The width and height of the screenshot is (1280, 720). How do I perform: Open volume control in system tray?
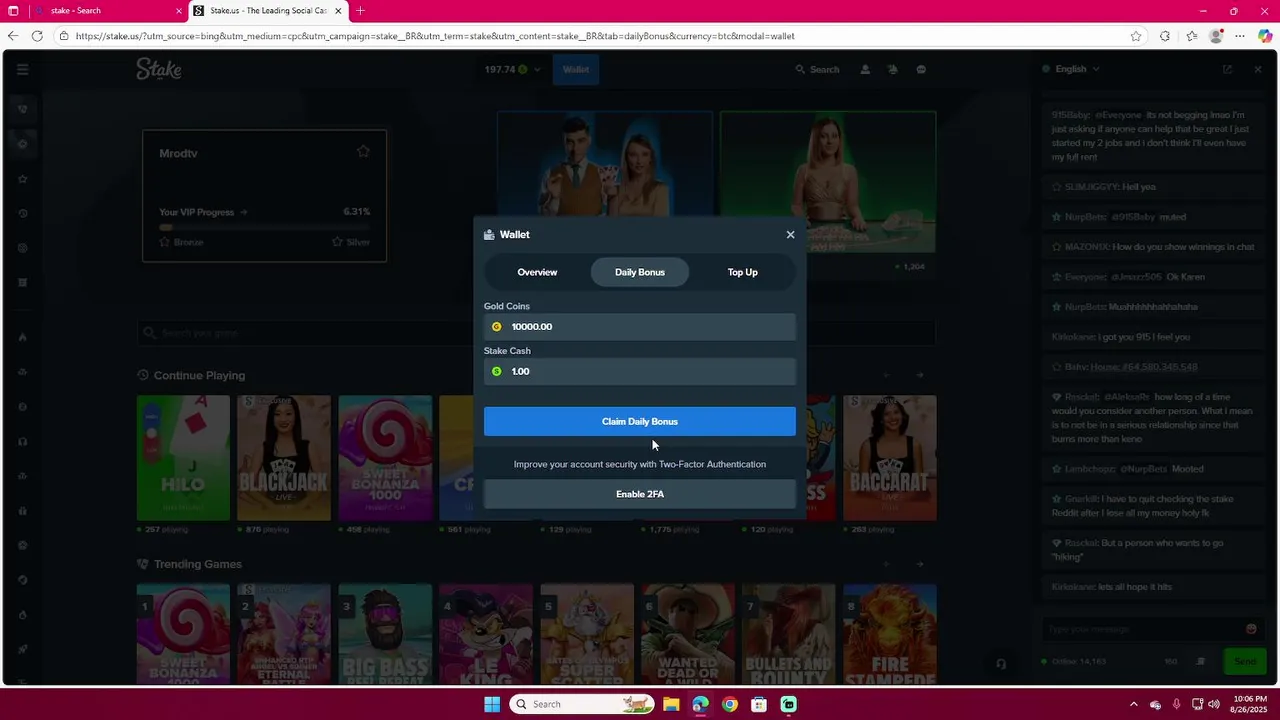[1214, 704]
